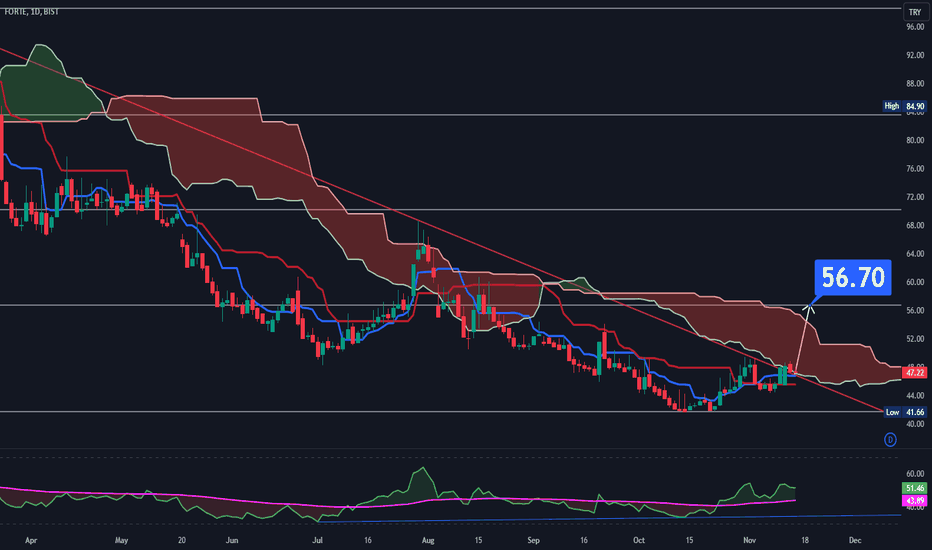
Task: Click the 52.00 price axis label
Action: [x=915, y=339]
